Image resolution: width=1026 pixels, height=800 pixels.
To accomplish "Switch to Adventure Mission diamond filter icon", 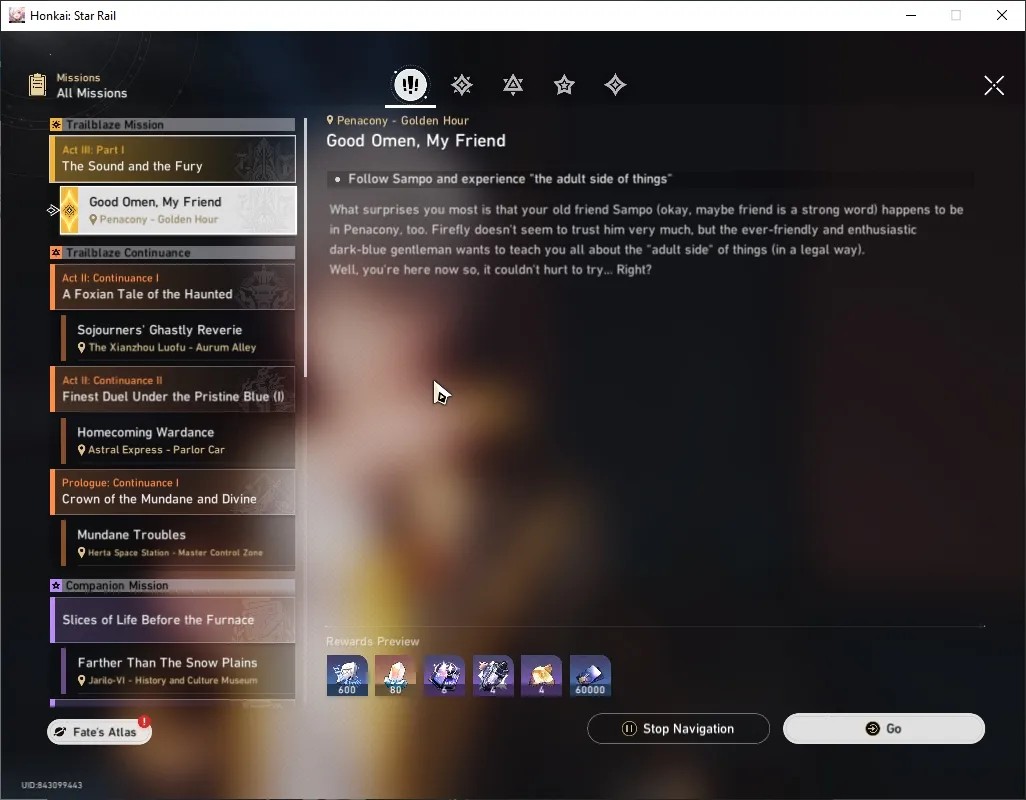I will tap(615, 84).
